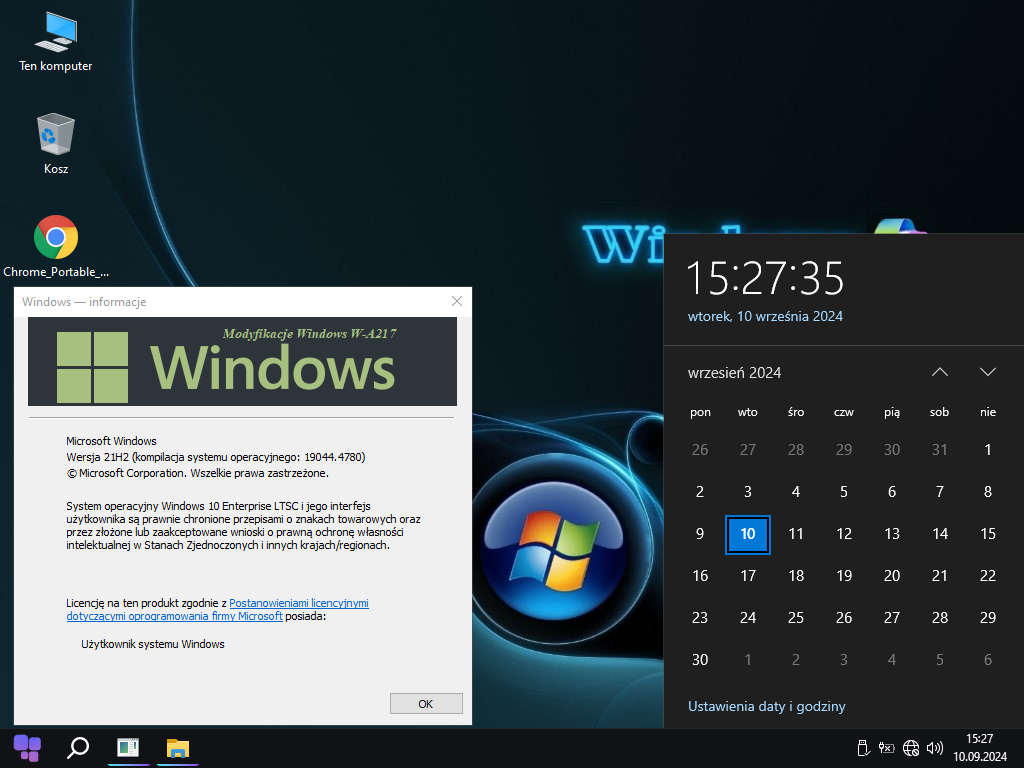Go to next month with down chevron
The width and height of the screenshot is (1024, 768).
(x=988, y=372)
